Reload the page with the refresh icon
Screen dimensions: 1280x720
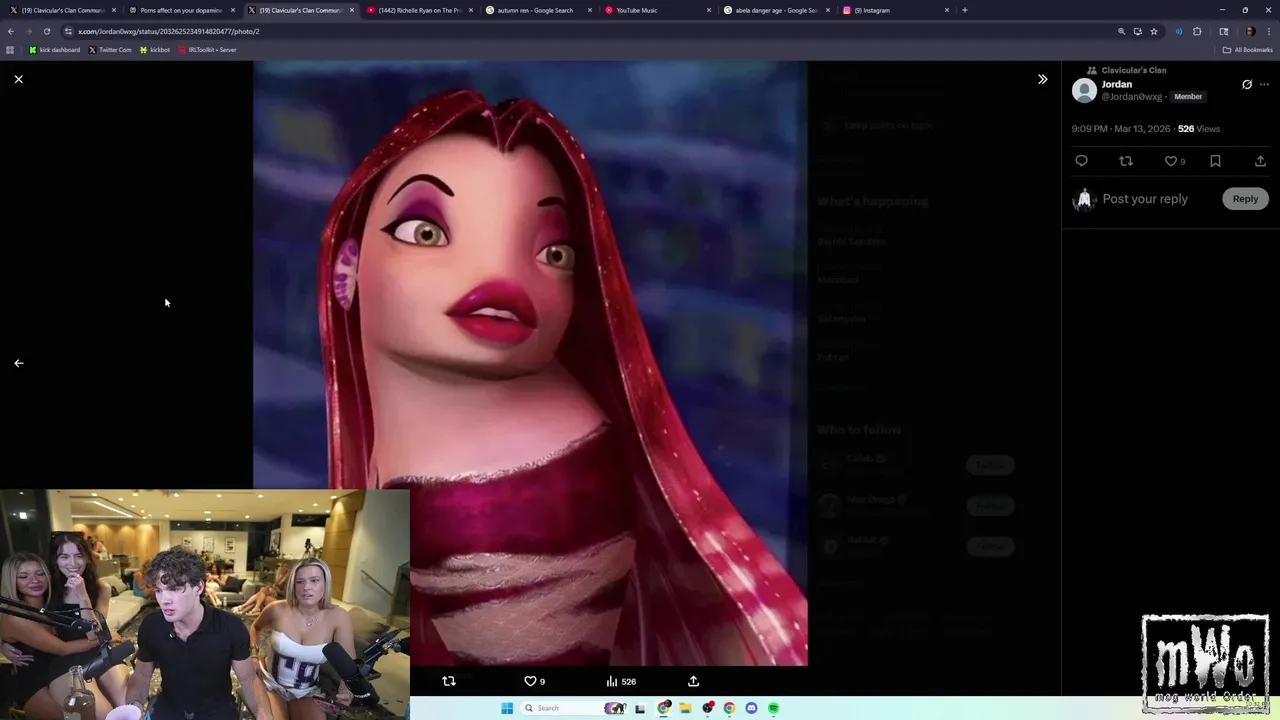(x=46, y=31)
